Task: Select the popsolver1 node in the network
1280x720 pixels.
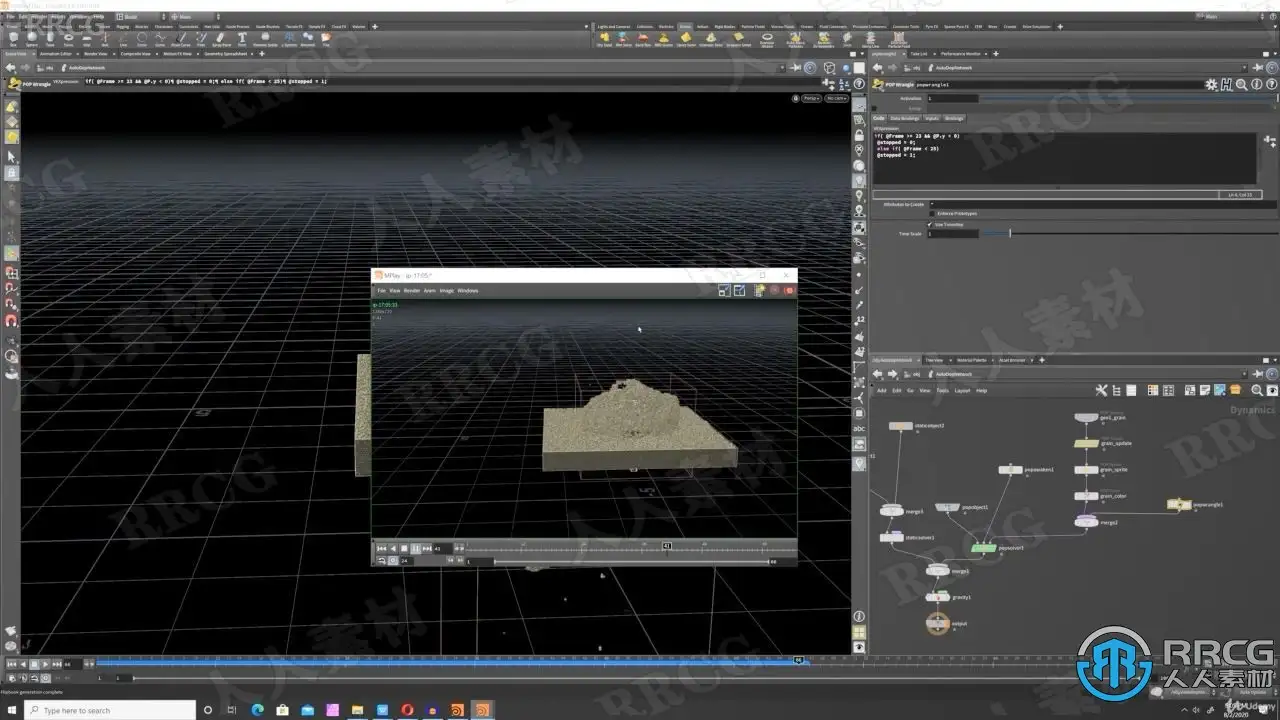Action: (x=983, y=548)
